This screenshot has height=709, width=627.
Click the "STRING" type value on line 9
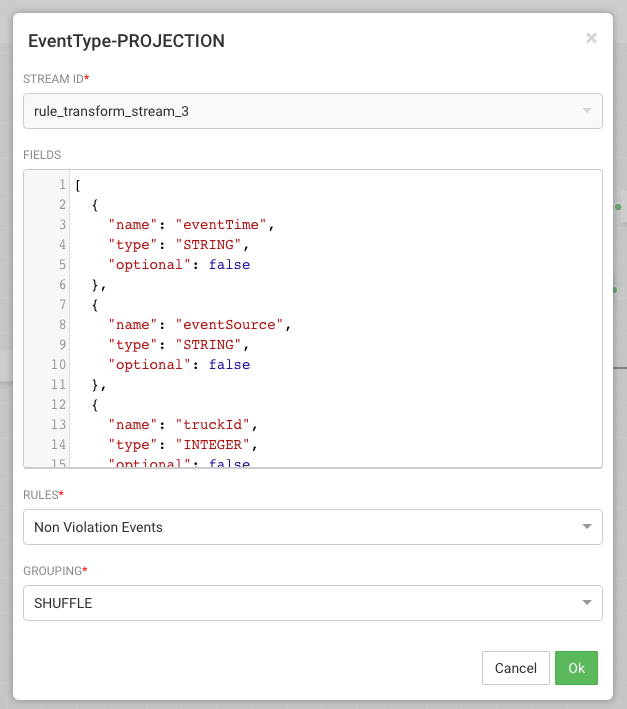209,345
